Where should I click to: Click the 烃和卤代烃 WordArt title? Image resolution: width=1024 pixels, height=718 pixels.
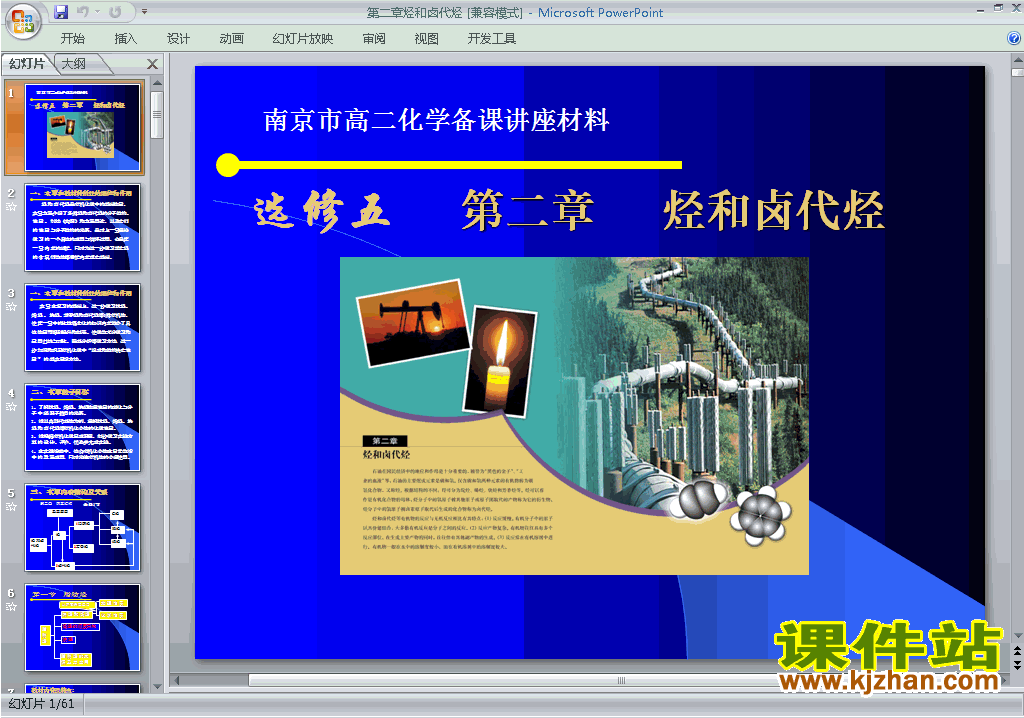coord(774,210)
